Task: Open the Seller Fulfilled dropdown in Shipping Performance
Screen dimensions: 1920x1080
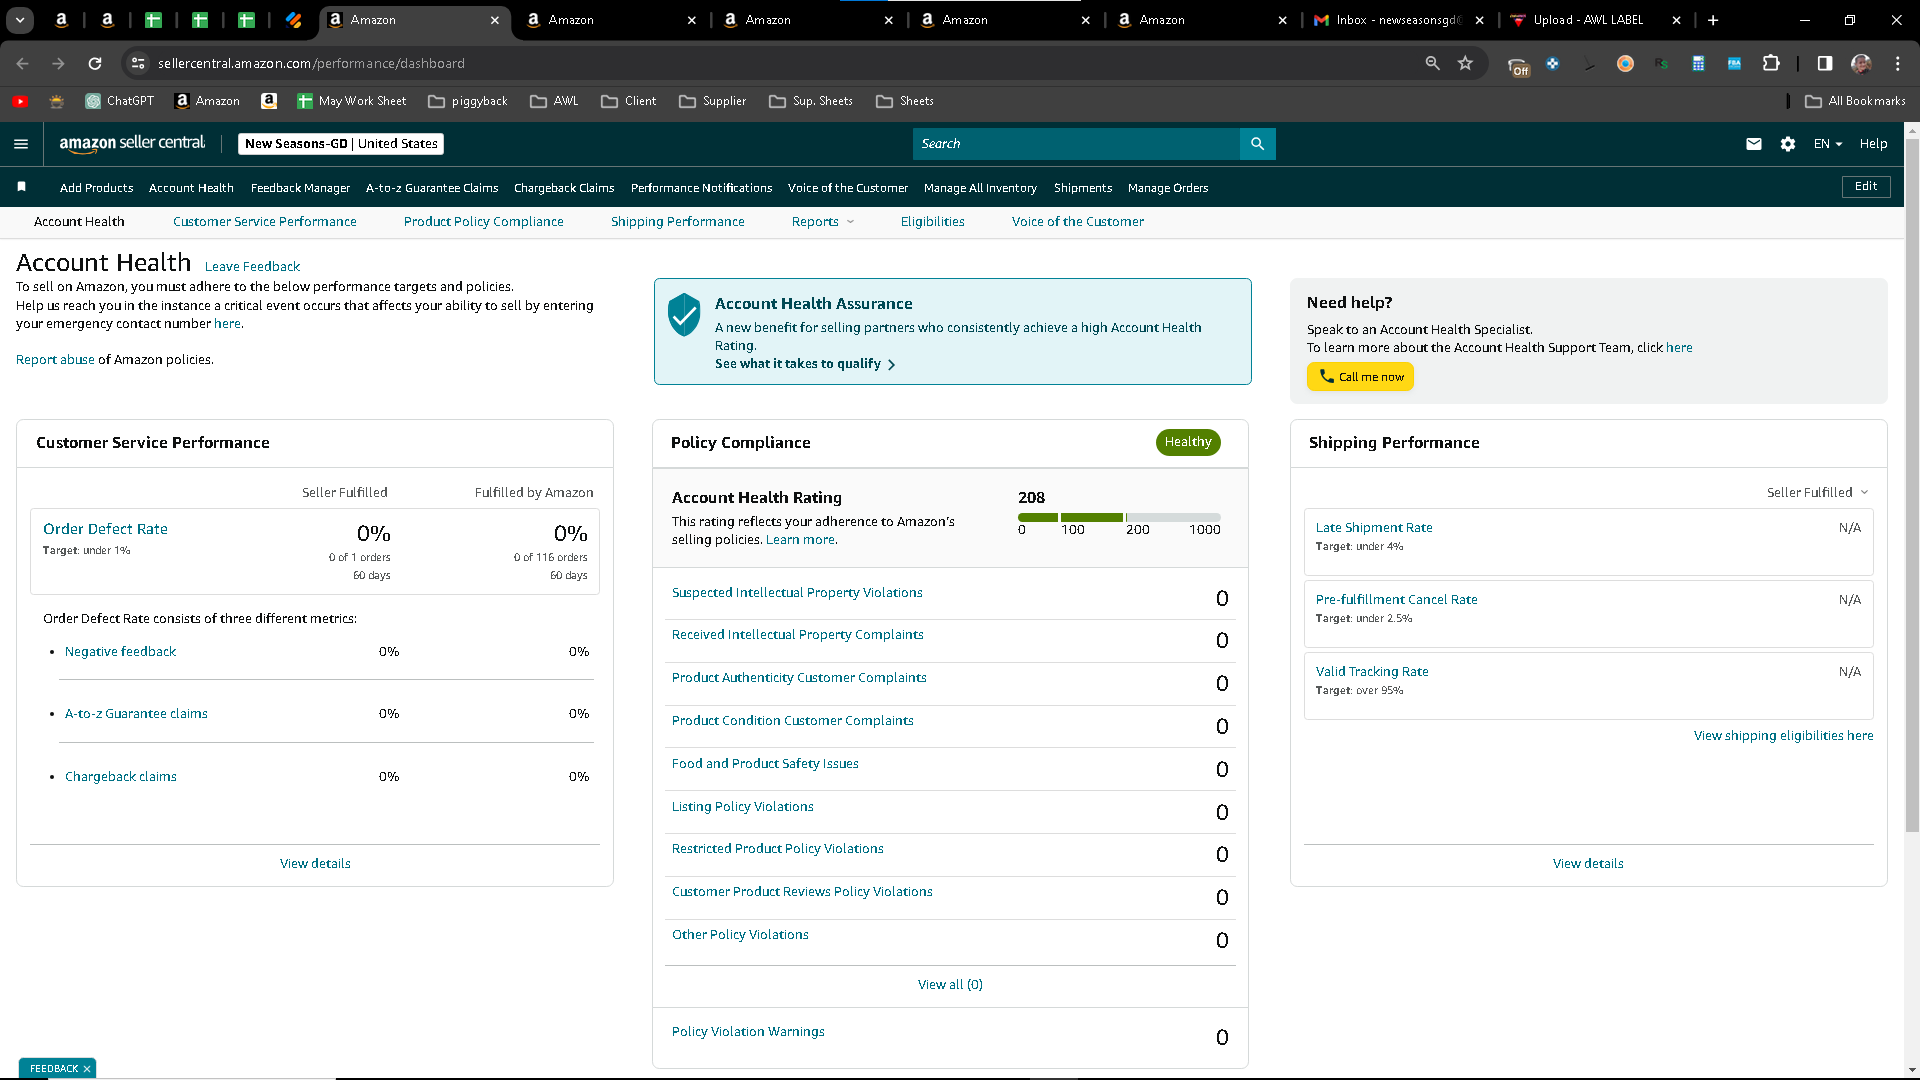Action: (x=1817, y=492)
